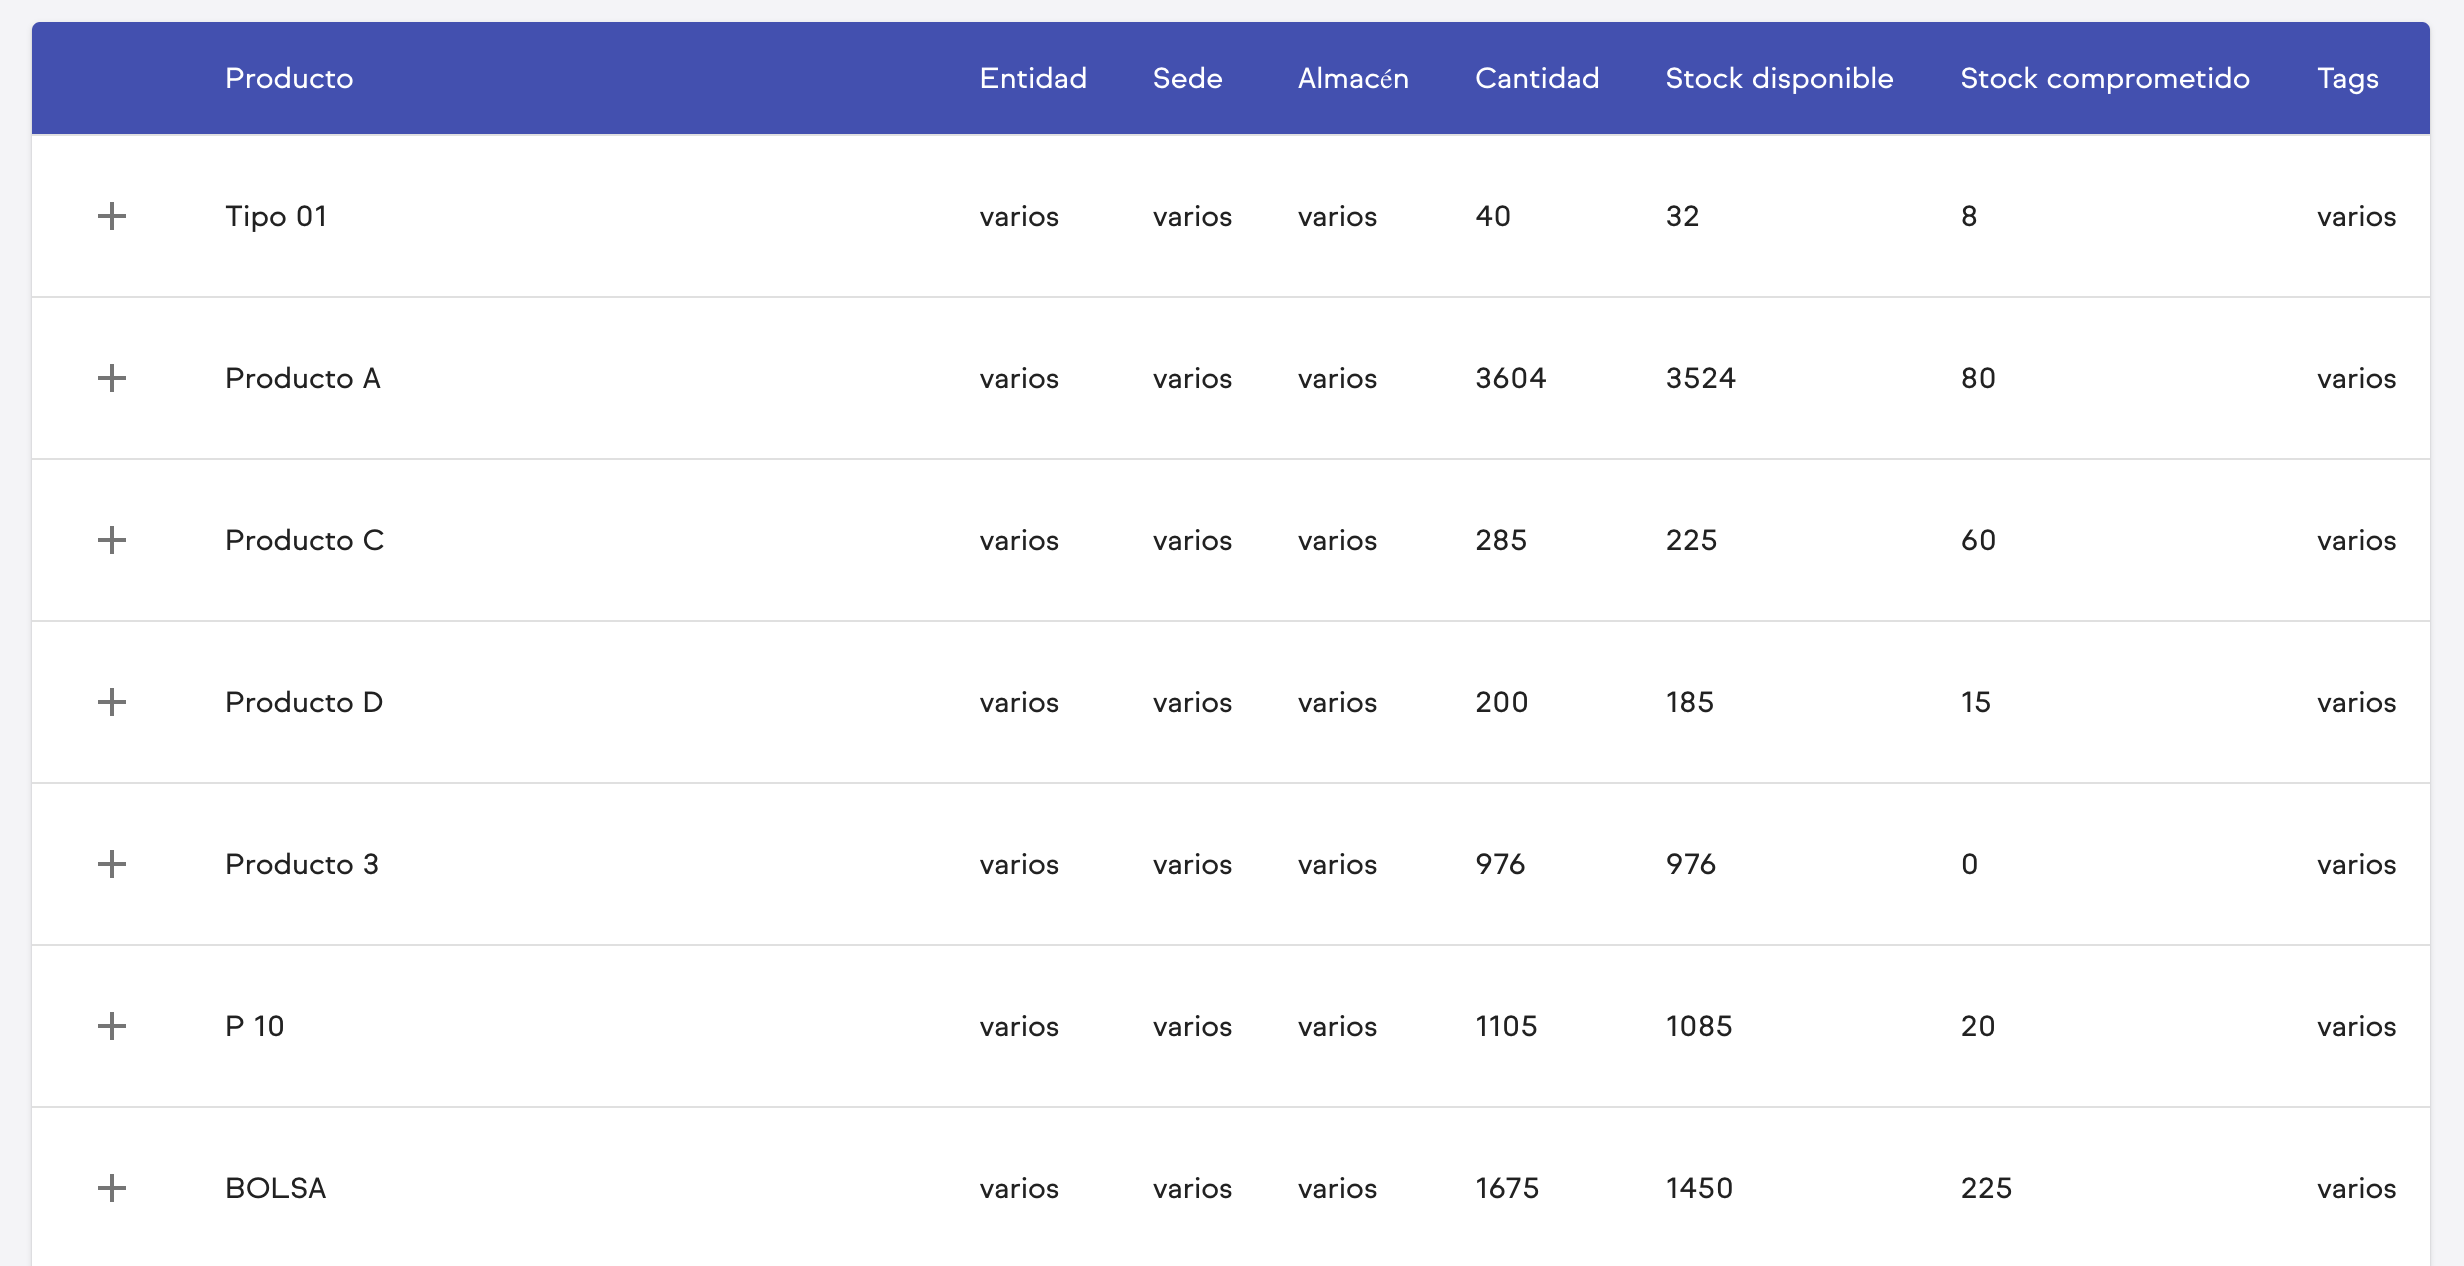Click the varios tag of BOLSA row
The height and width of the screenshot is (1266, 2464).
pyautogui.click(x=2356, y=1188)
